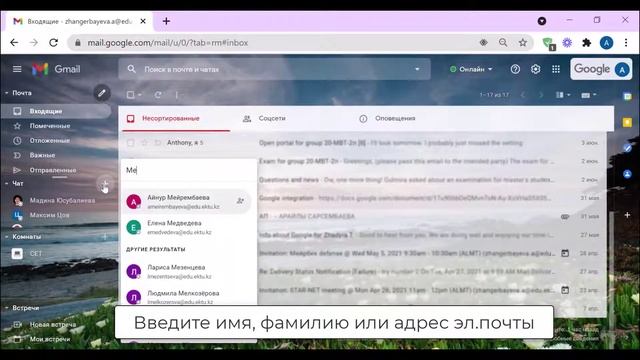The width and height of the screenshot is (640, 360).
Task: Switch to the Несортированные tab
Action: 176,119
